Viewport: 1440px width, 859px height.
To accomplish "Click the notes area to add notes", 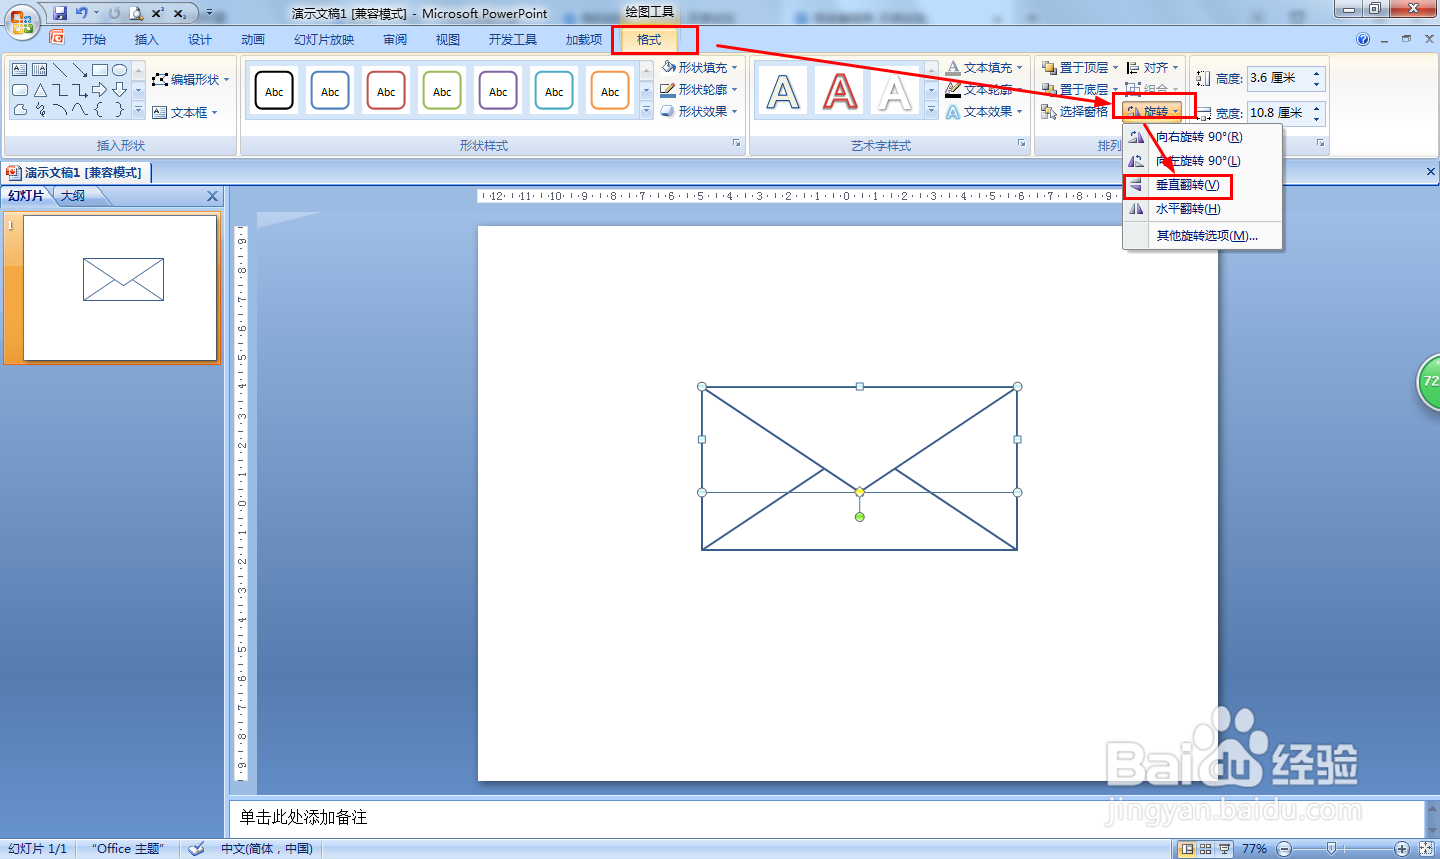I will coord(827,818).
